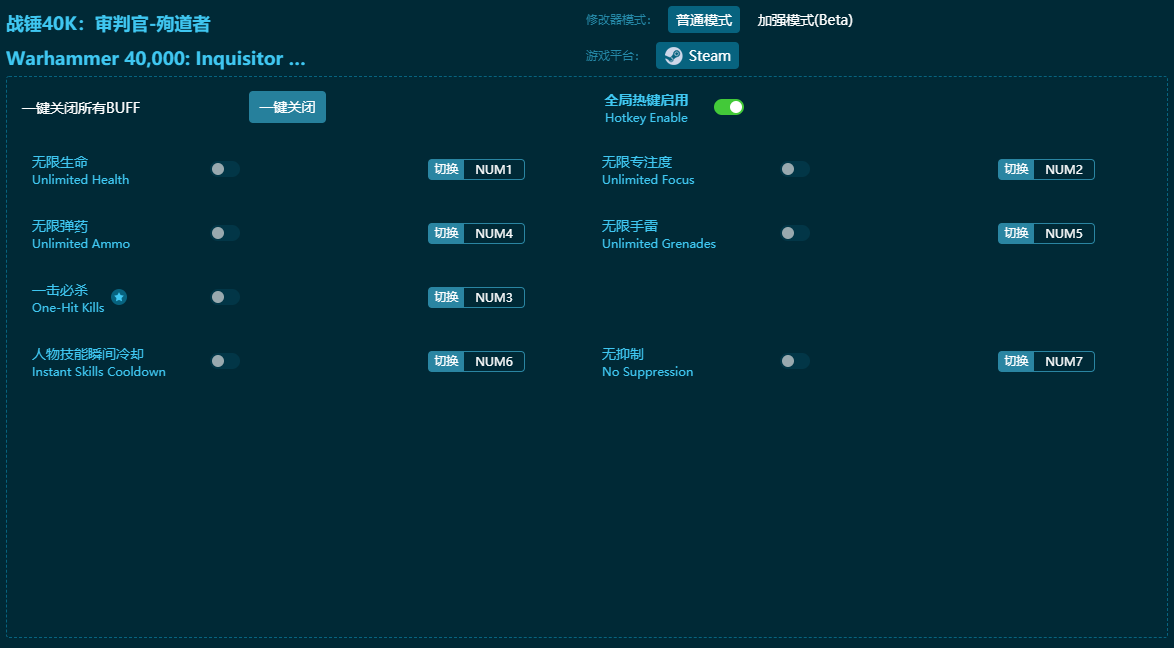Click the star icon beside One-Hit Kills
1174x648 pixels.
[119, 297]
